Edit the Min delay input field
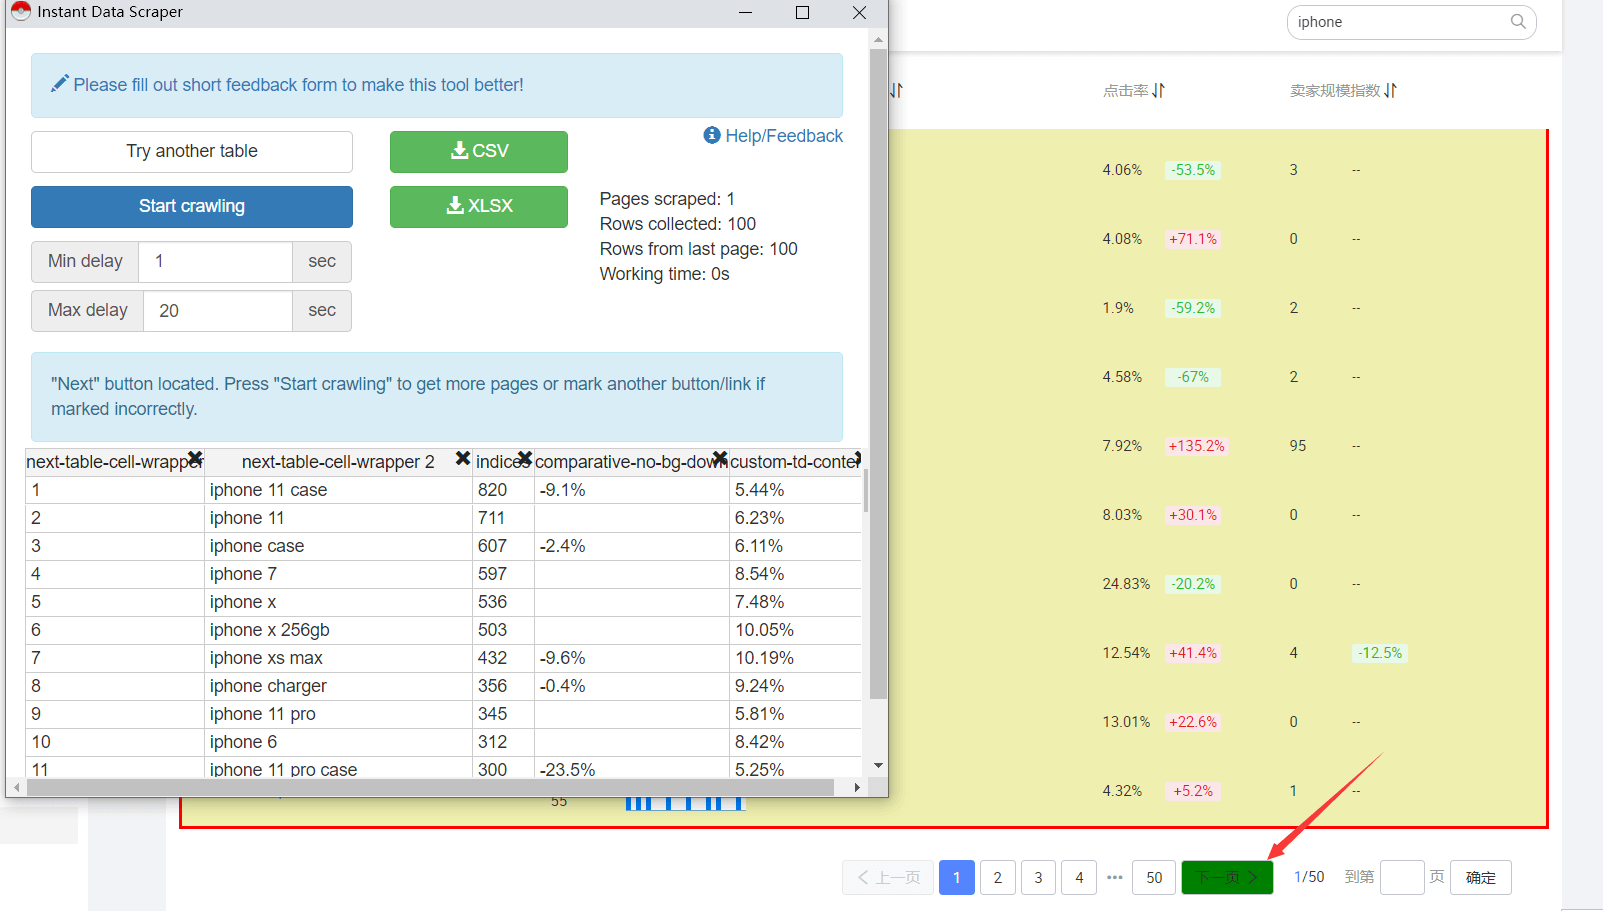Viewport: 1603px width, 911px height. (215, 262)
